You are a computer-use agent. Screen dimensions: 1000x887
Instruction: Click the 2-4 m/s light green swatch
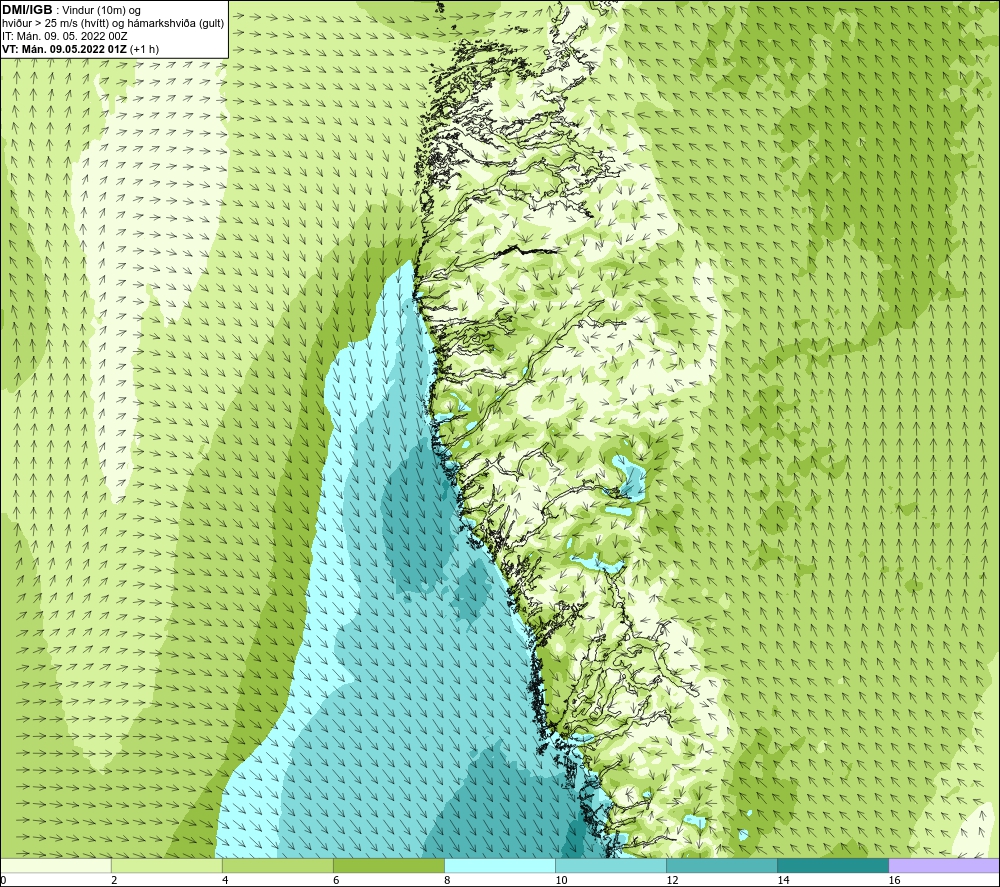(167, 865)
